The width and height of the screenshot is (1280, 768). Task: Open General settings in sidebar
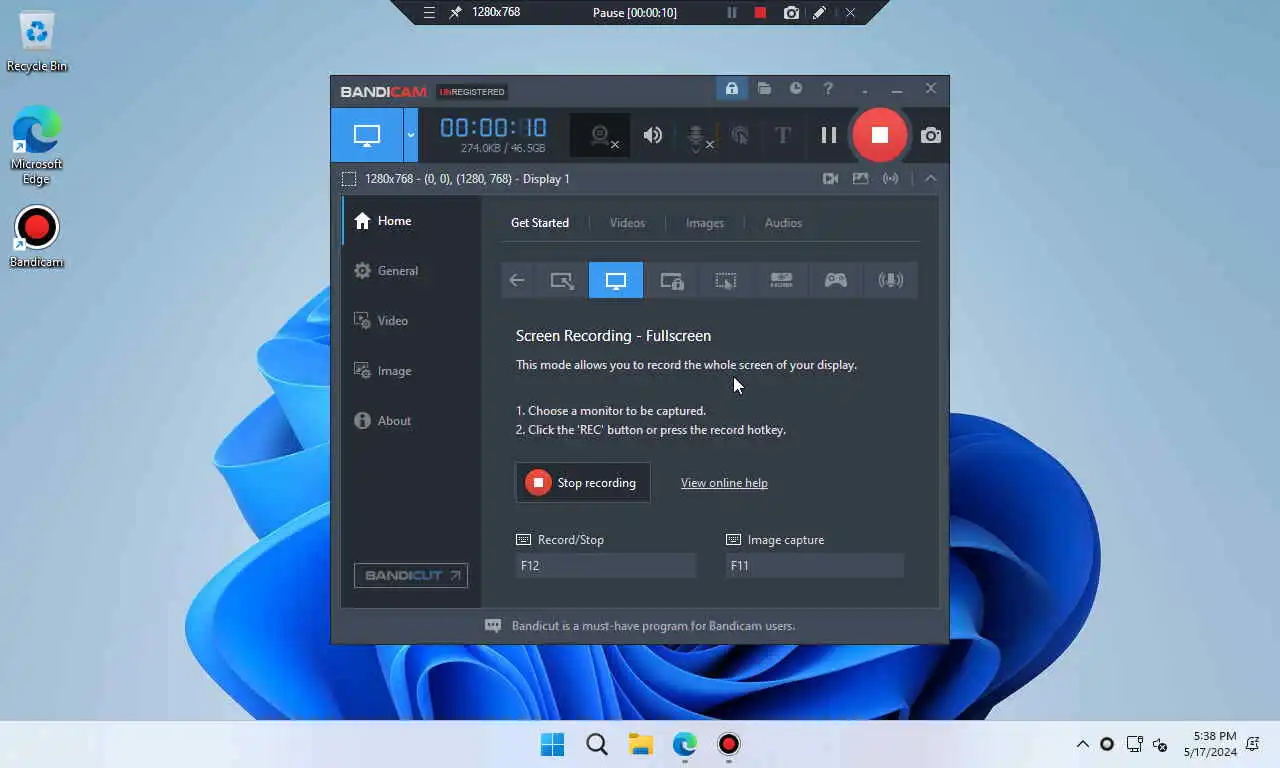[411, 271]
